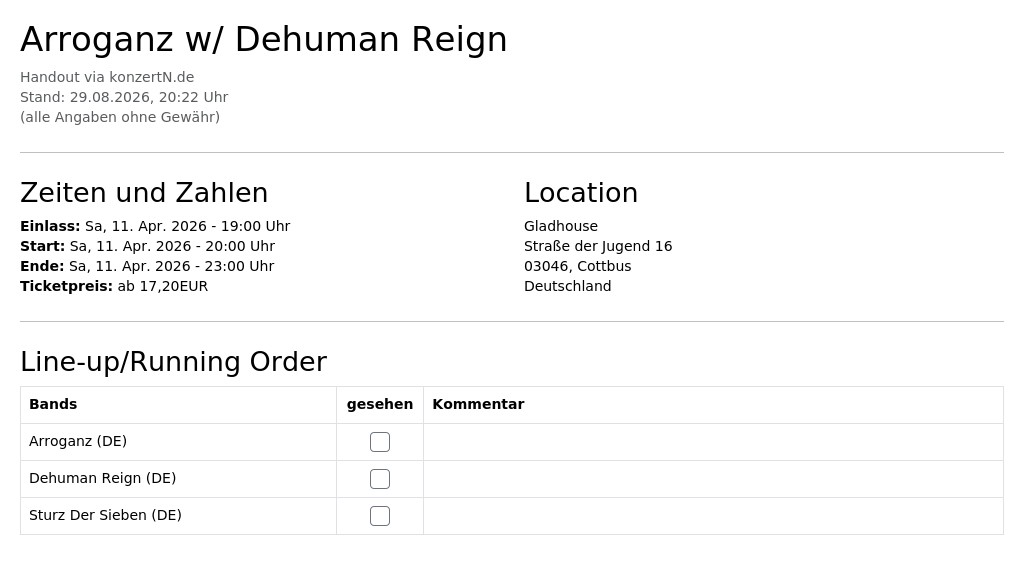Click the Line-up/Running Order heading
This screenshot has height=571, width=1024.
[x=174, y=362]
